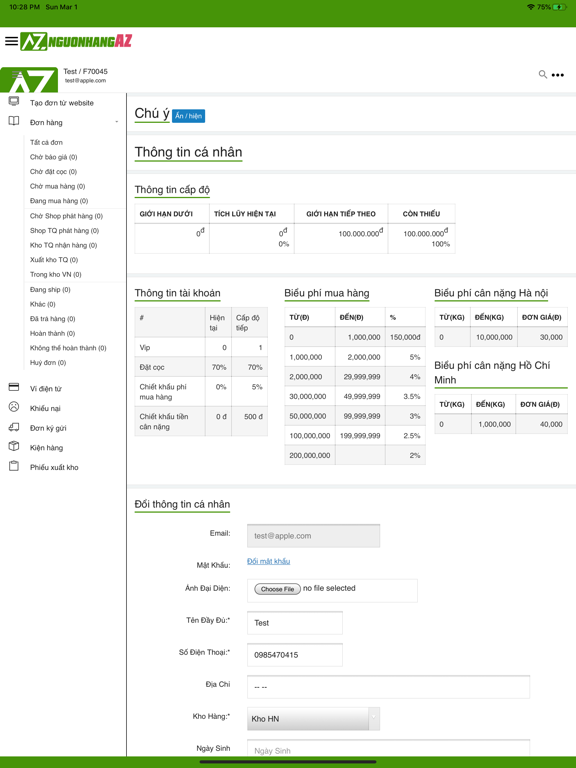The width and height of the screenshot is (576, 768).
Task: Tap the Test / F70045 username text
Action: point(85,72)
